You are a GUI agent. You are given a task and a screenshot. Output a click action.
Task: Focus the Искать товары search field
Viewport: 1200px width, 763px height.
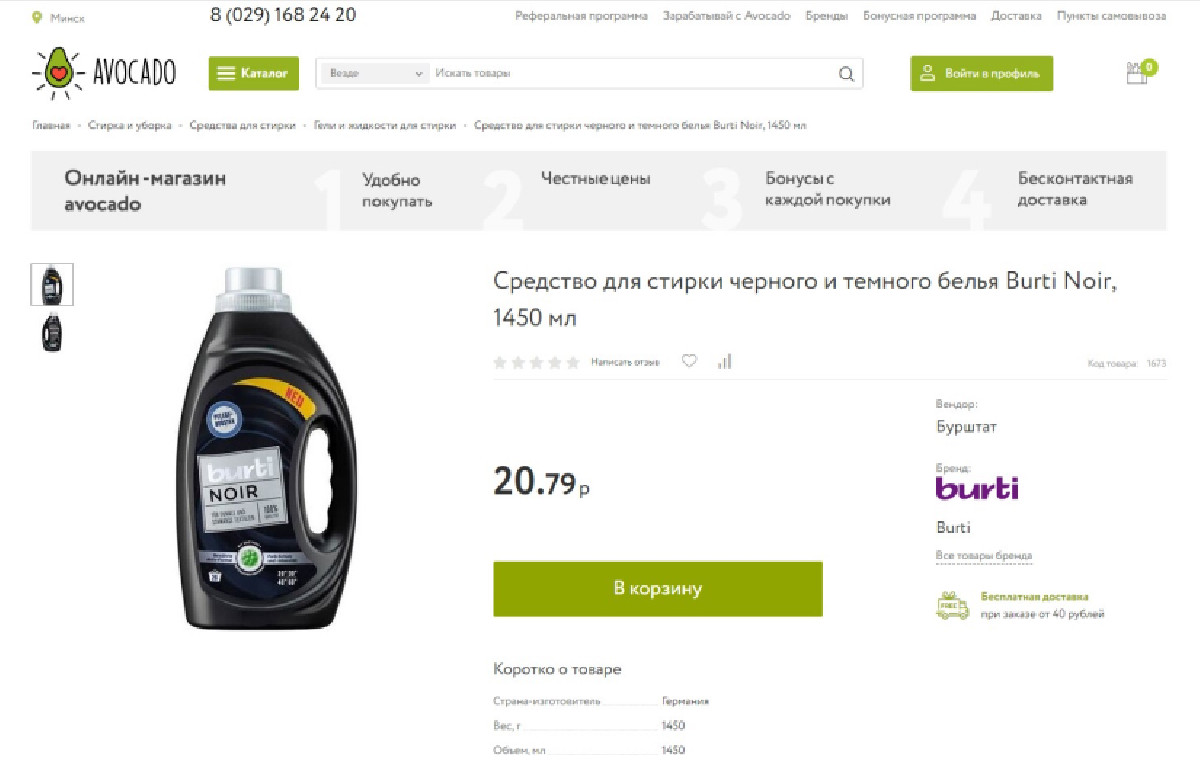633,74
